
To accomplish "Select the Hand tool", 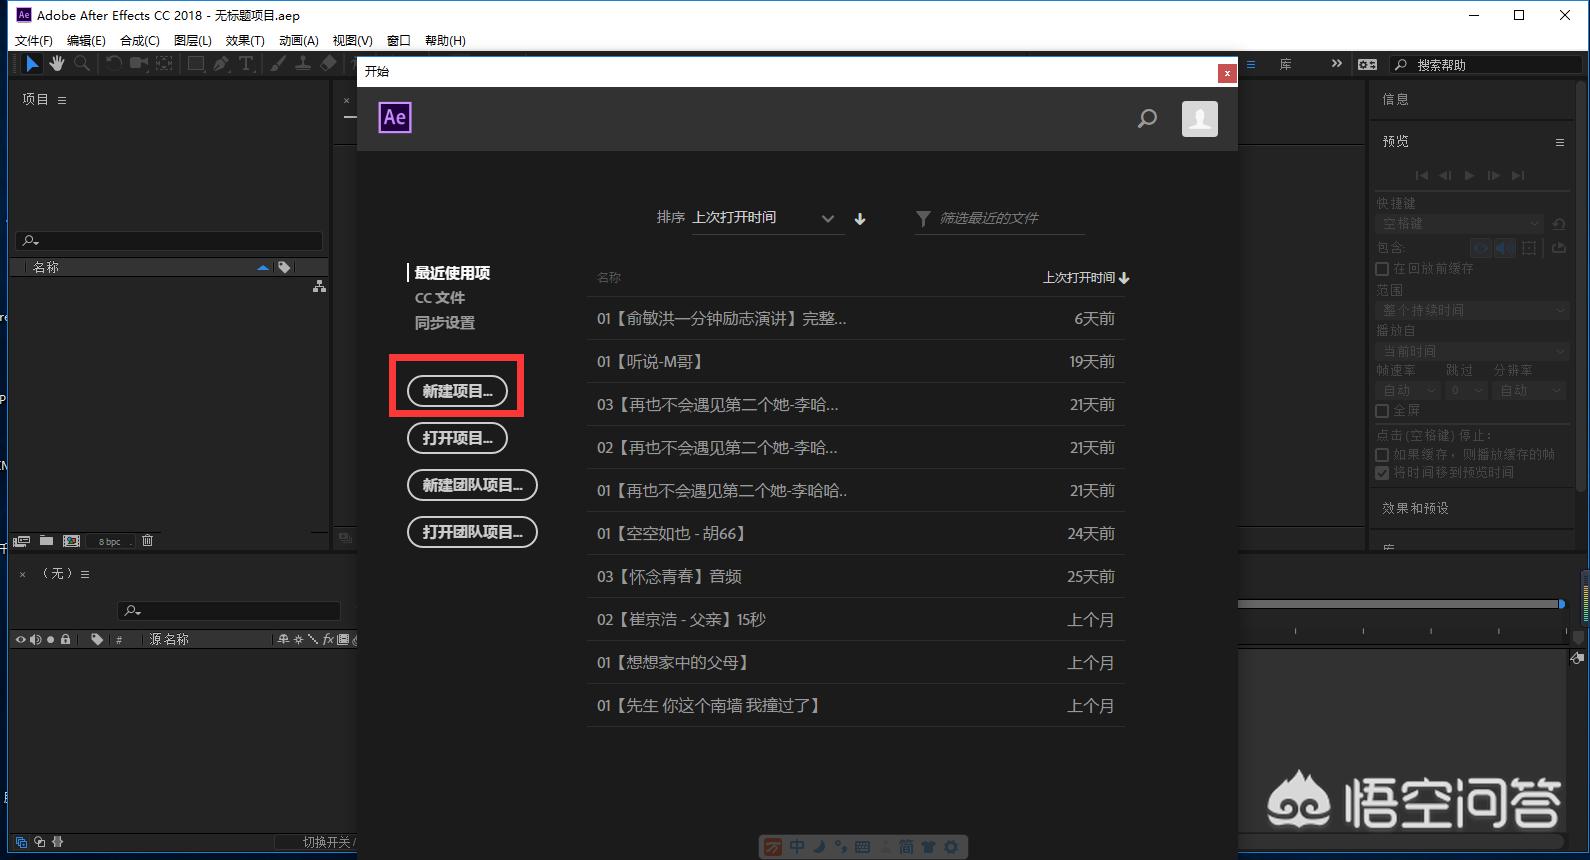I will click(57, 64).
